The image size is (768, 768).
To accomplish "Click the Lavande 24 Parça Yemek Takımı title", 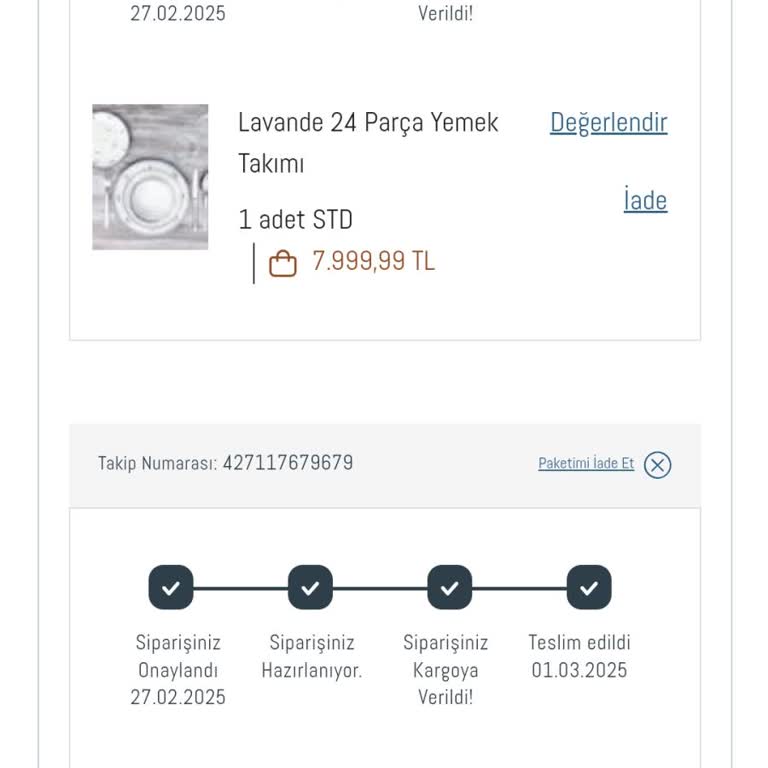I will click(x=368, y=142).
